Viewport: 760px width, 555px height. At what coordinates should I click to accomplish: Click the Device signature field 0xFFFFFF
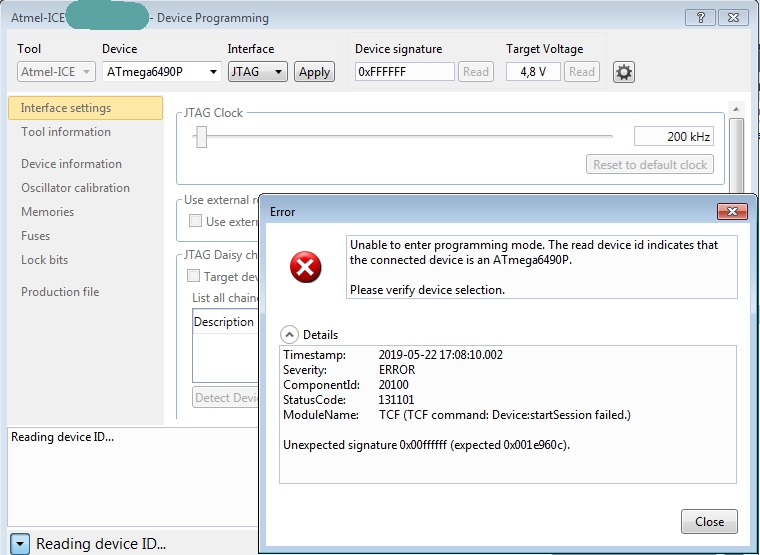coord(404,72)
